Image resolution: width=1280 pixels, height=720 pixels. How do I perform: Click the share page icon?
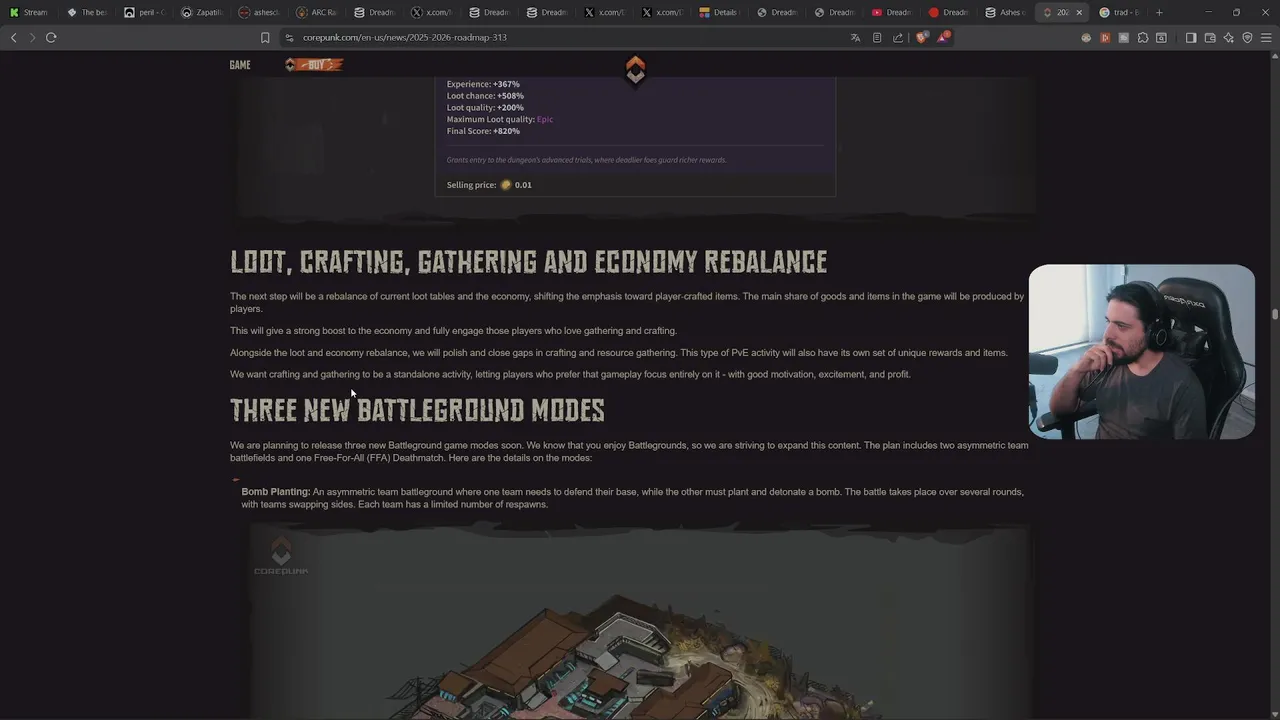(898, 37)
